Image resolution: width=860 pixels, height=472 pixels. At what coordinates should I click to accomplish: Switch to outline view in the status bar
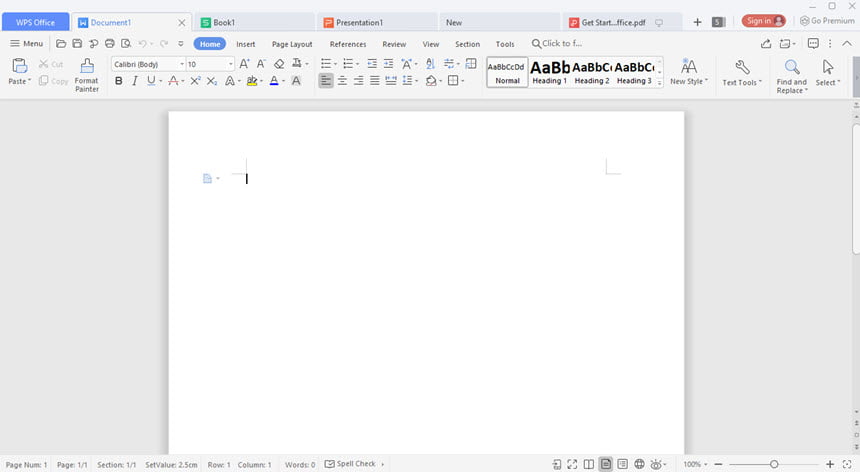[623, 464]
